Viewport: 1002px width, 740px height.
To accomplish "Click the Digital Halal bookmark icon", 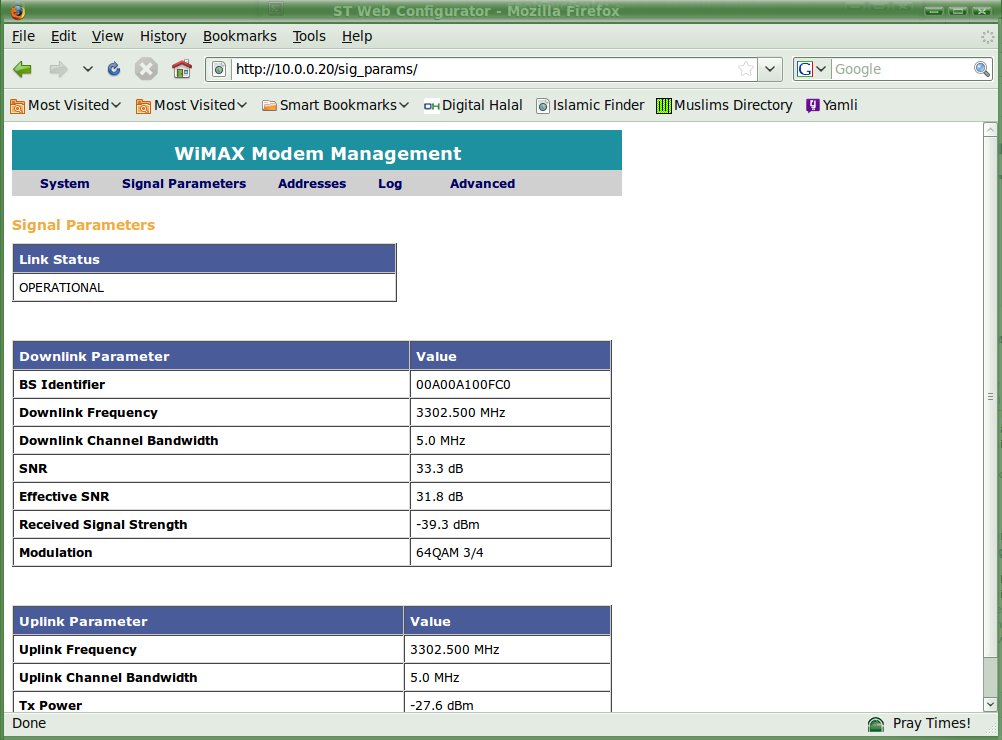I will tap(431, 106).
